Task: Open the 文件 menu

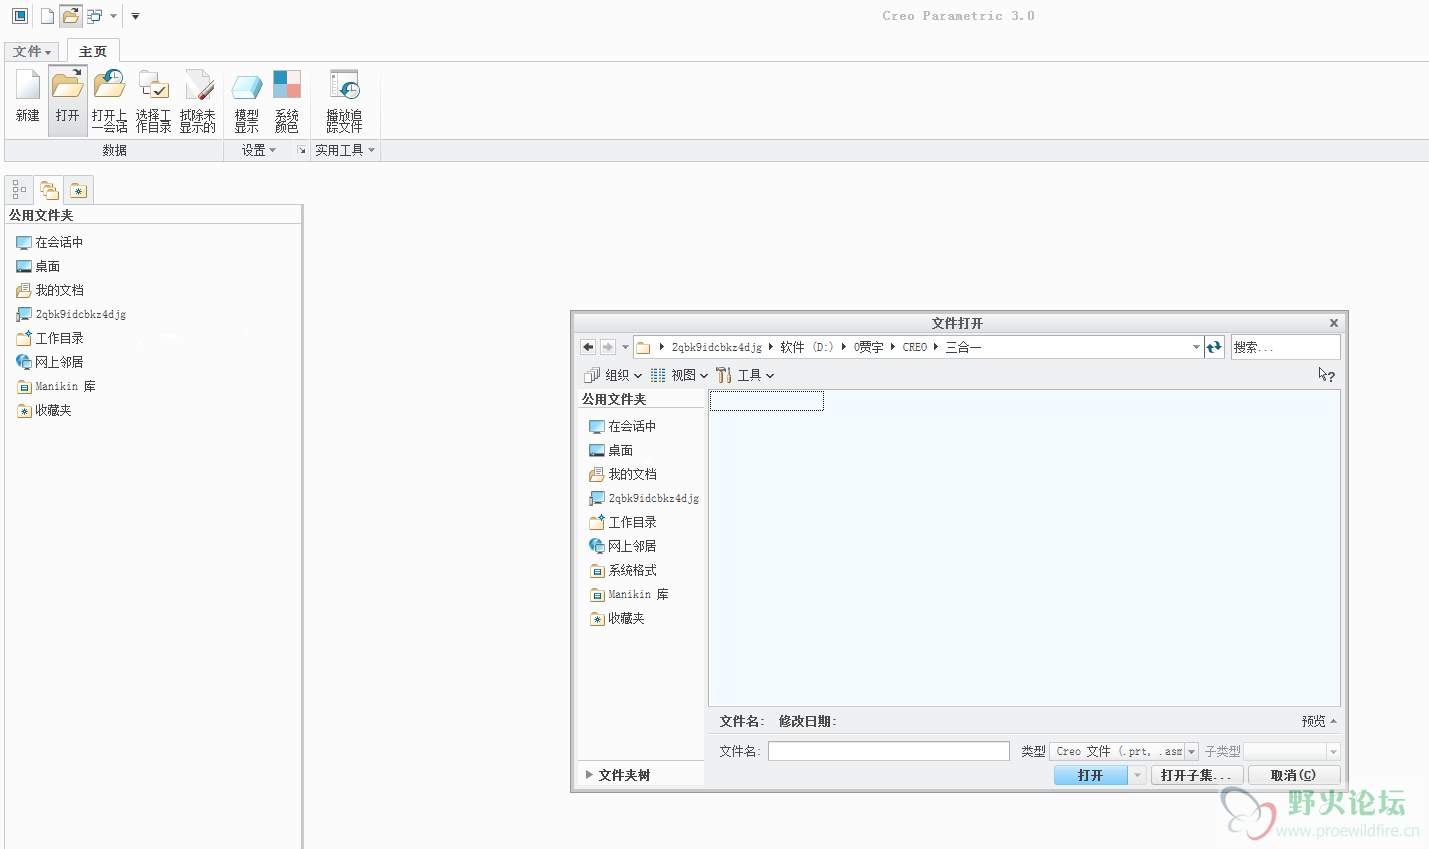Action: click(32, 51)
